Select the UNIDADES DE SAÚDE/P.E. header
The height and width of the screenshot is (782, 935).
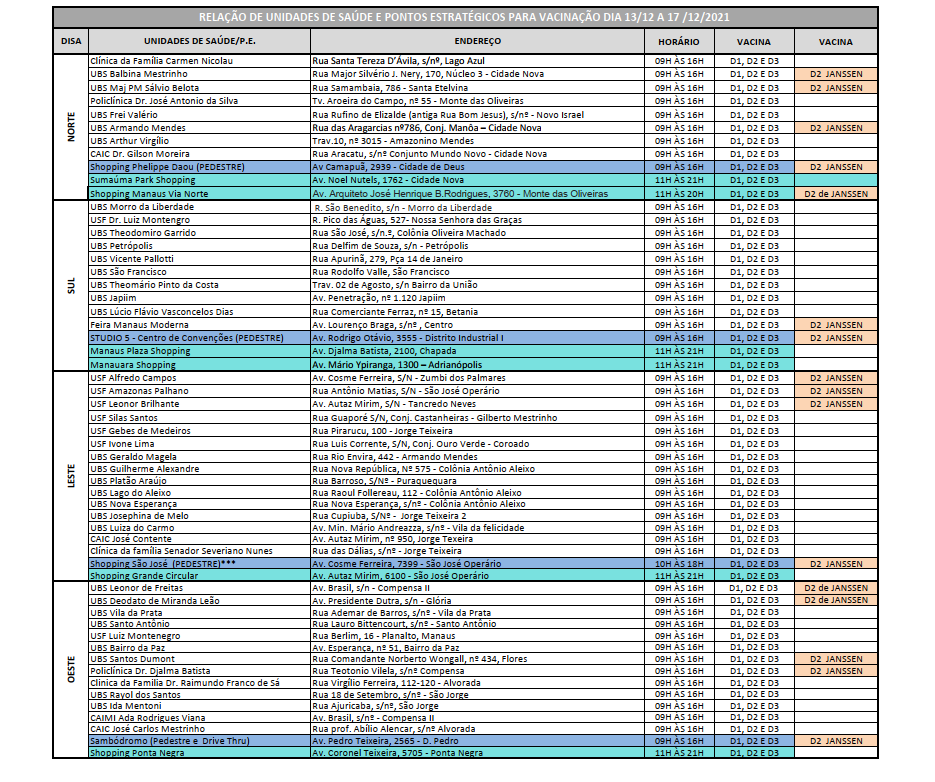point(198,41)
